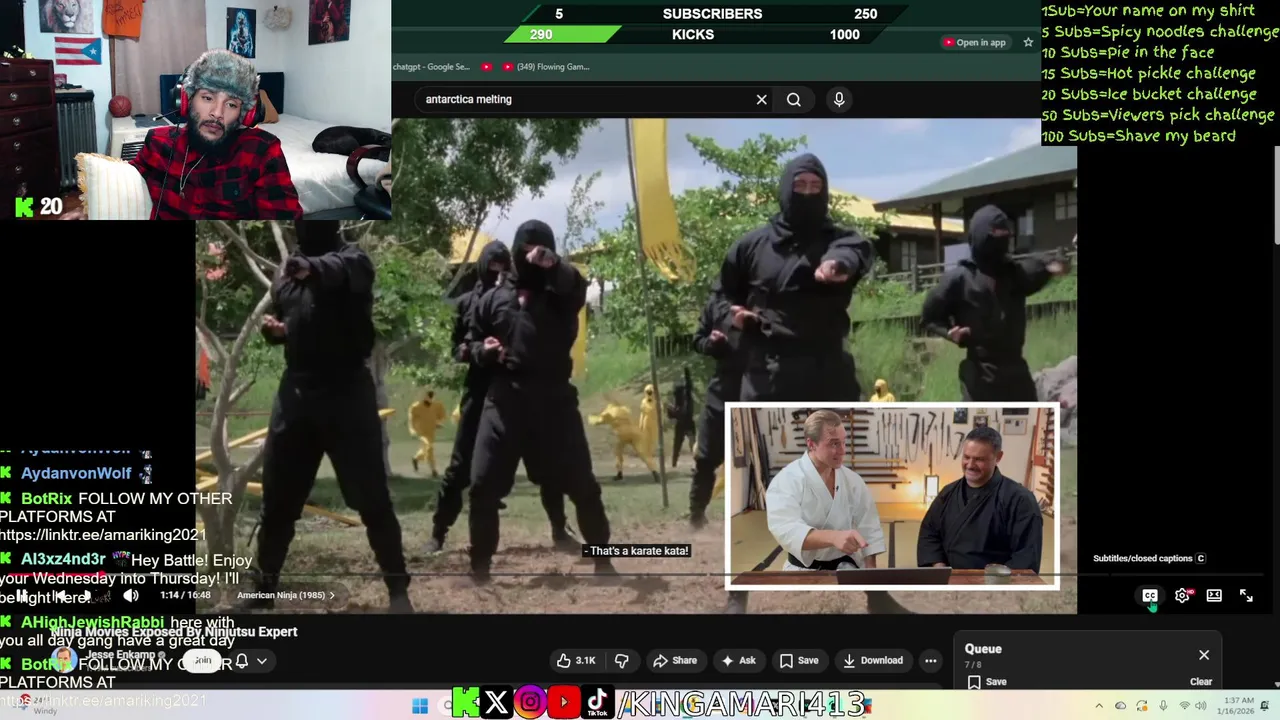This screenshot has height=720, width=1280.
Task: Open the Windy weather widget on taskbar
Action: coord(36,705)
